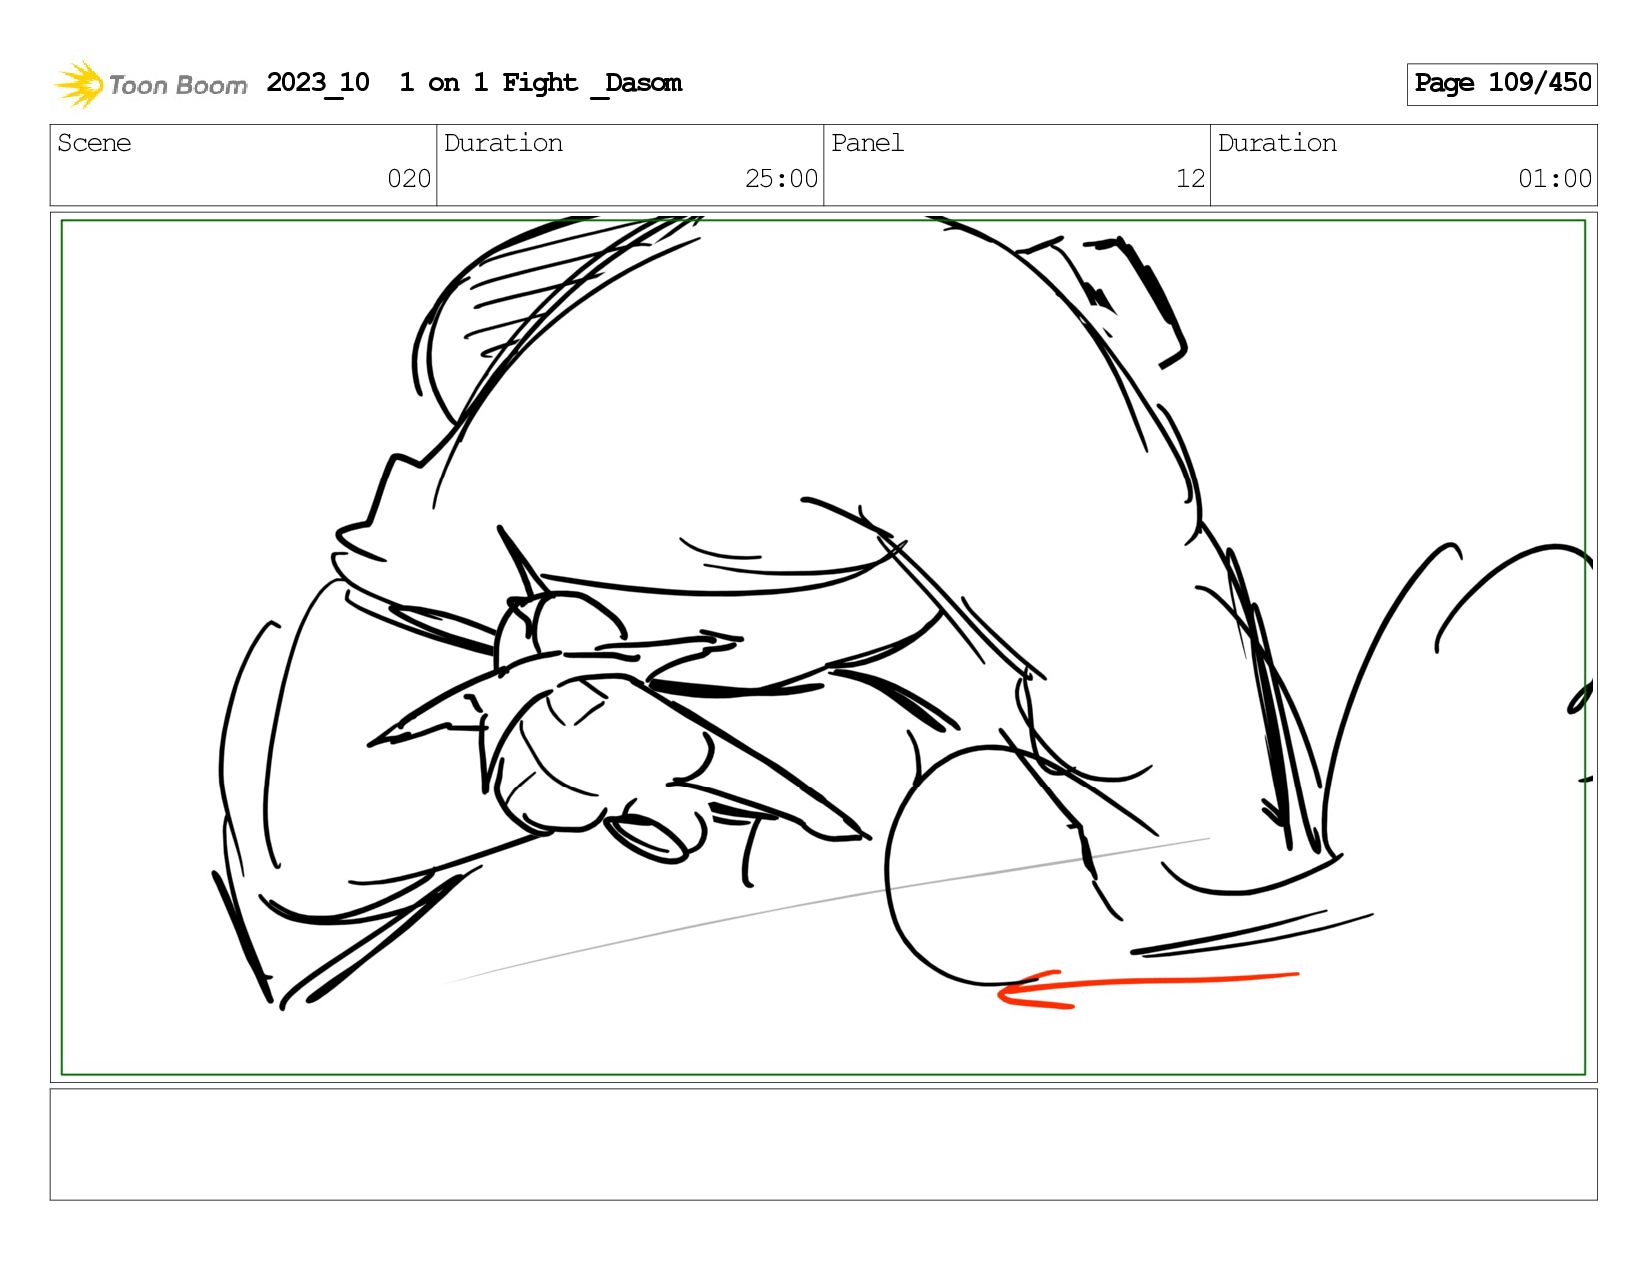The height and width of the screenshot is (1275, 1650).
Task: Click the empty notes box below the panel
Action: tap(823, 1144)
